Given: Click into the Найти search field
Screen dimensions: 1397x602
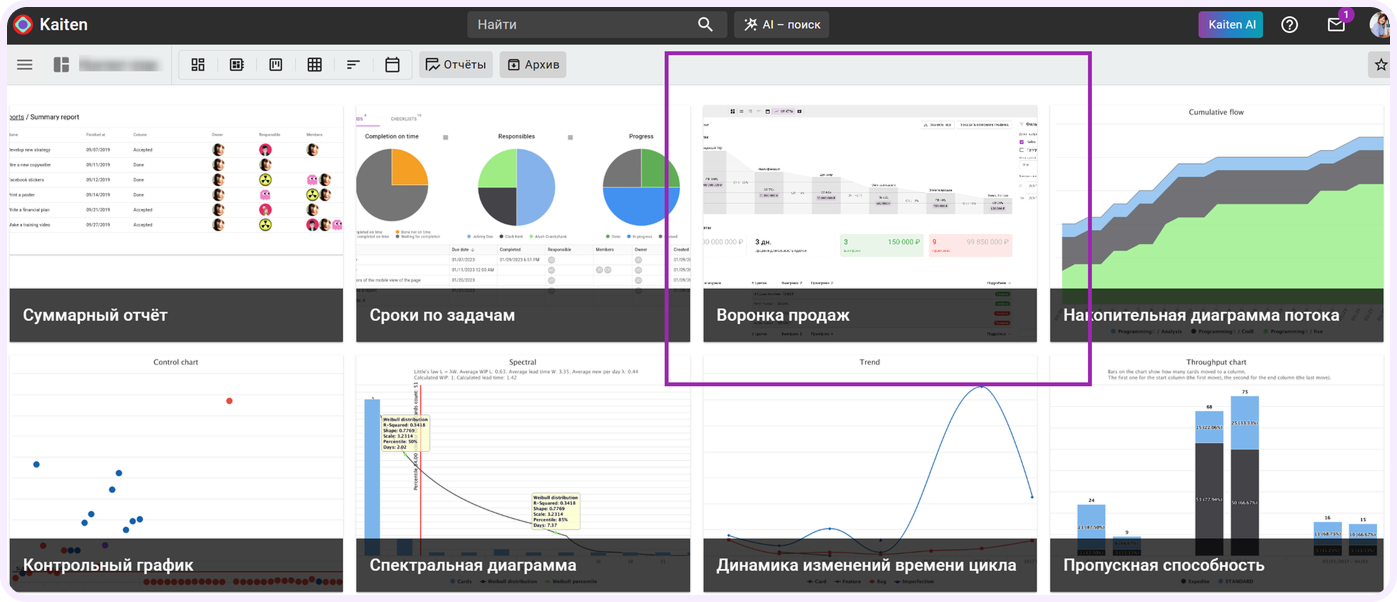Looking at the screenshot, I should tap(580, 25).
